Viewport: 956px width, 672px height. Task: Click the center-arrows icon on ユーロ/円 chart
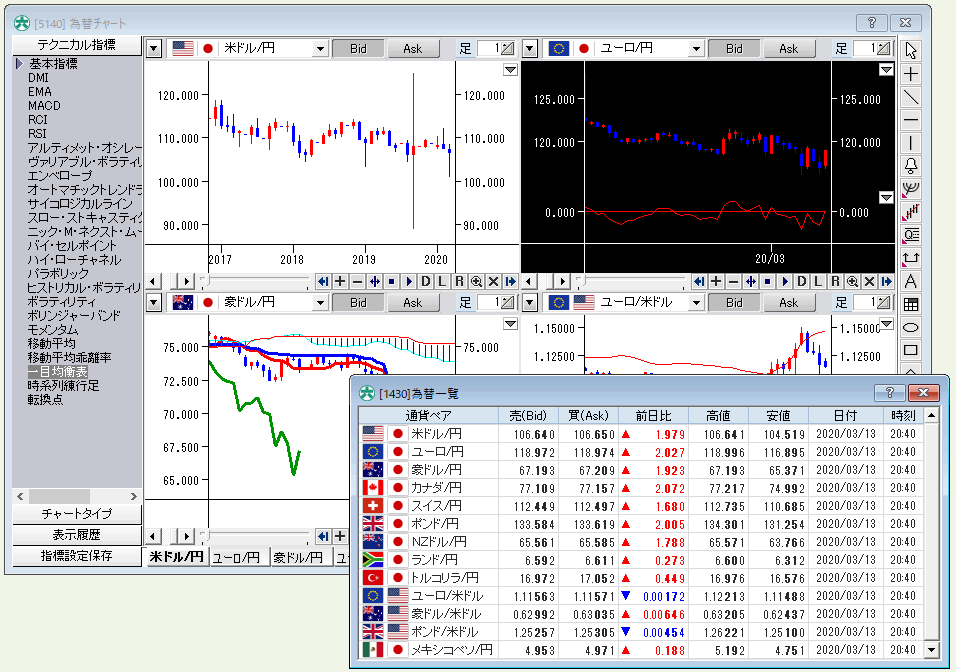tap(751, 281)
